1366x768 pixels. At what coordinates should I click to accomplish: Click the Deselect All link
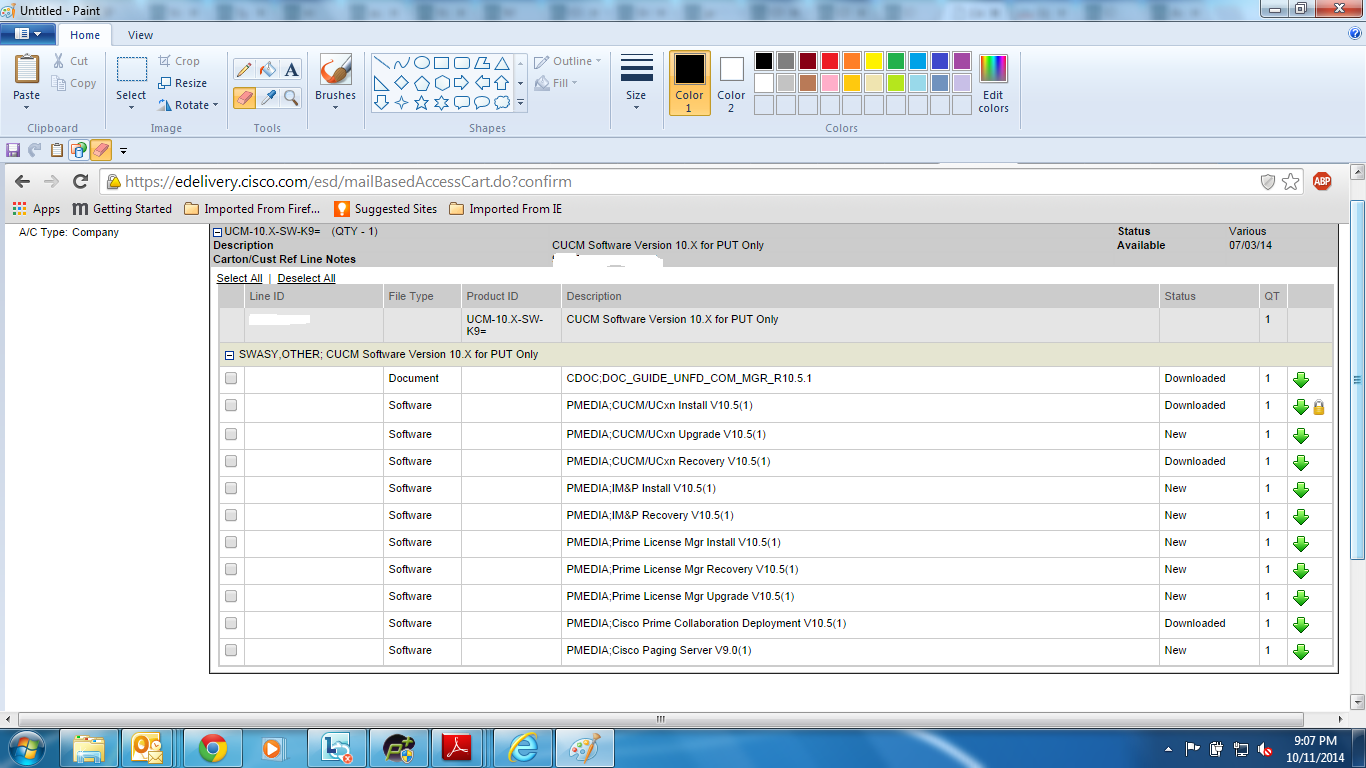coord(306,278)
